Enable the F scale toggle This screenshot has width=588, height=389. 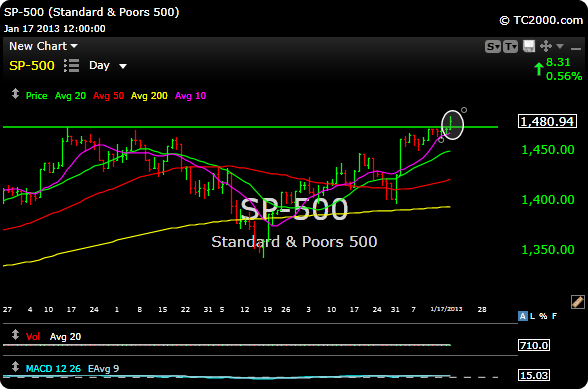(554, 316)
